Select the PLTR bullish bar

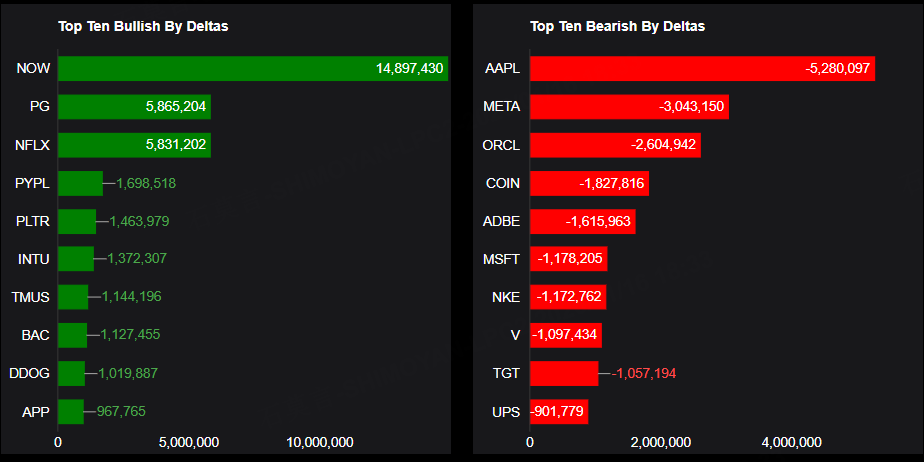(77, 221)
